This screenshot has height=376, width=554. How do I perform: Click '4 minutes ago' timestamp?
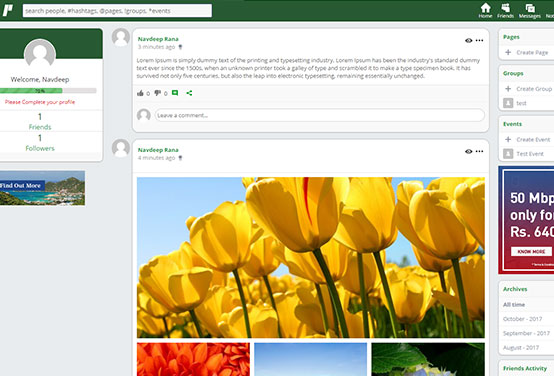157,158
